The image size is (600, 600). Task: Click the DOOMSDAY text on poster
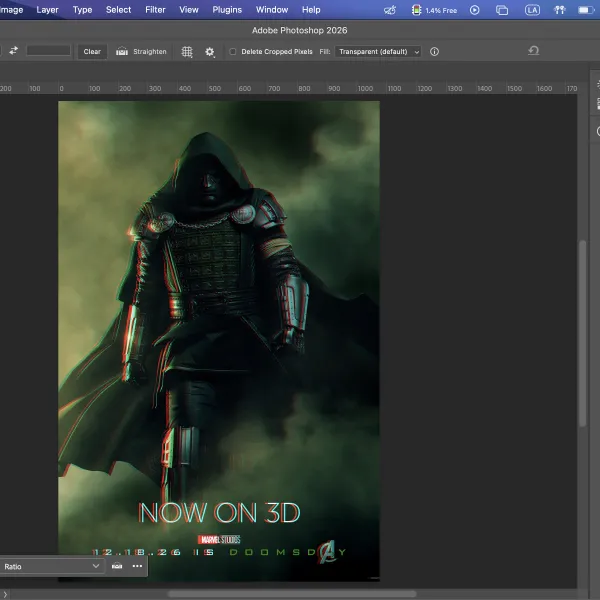pos(288,552)
